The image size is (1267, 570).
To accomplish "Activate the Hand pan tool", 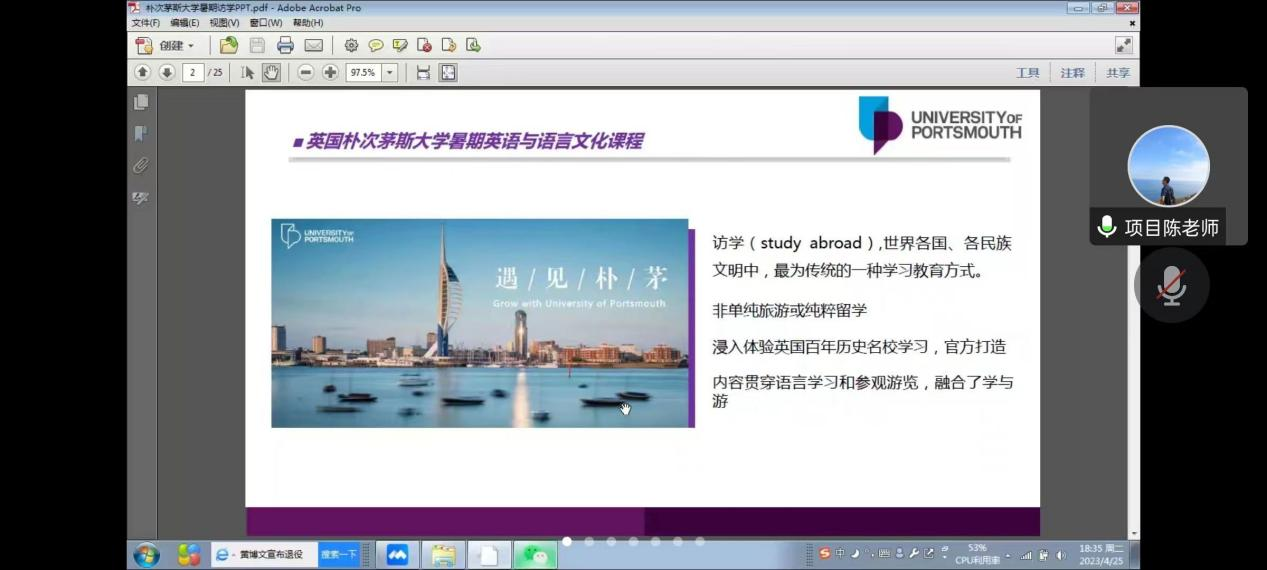I will coord(271,72).
